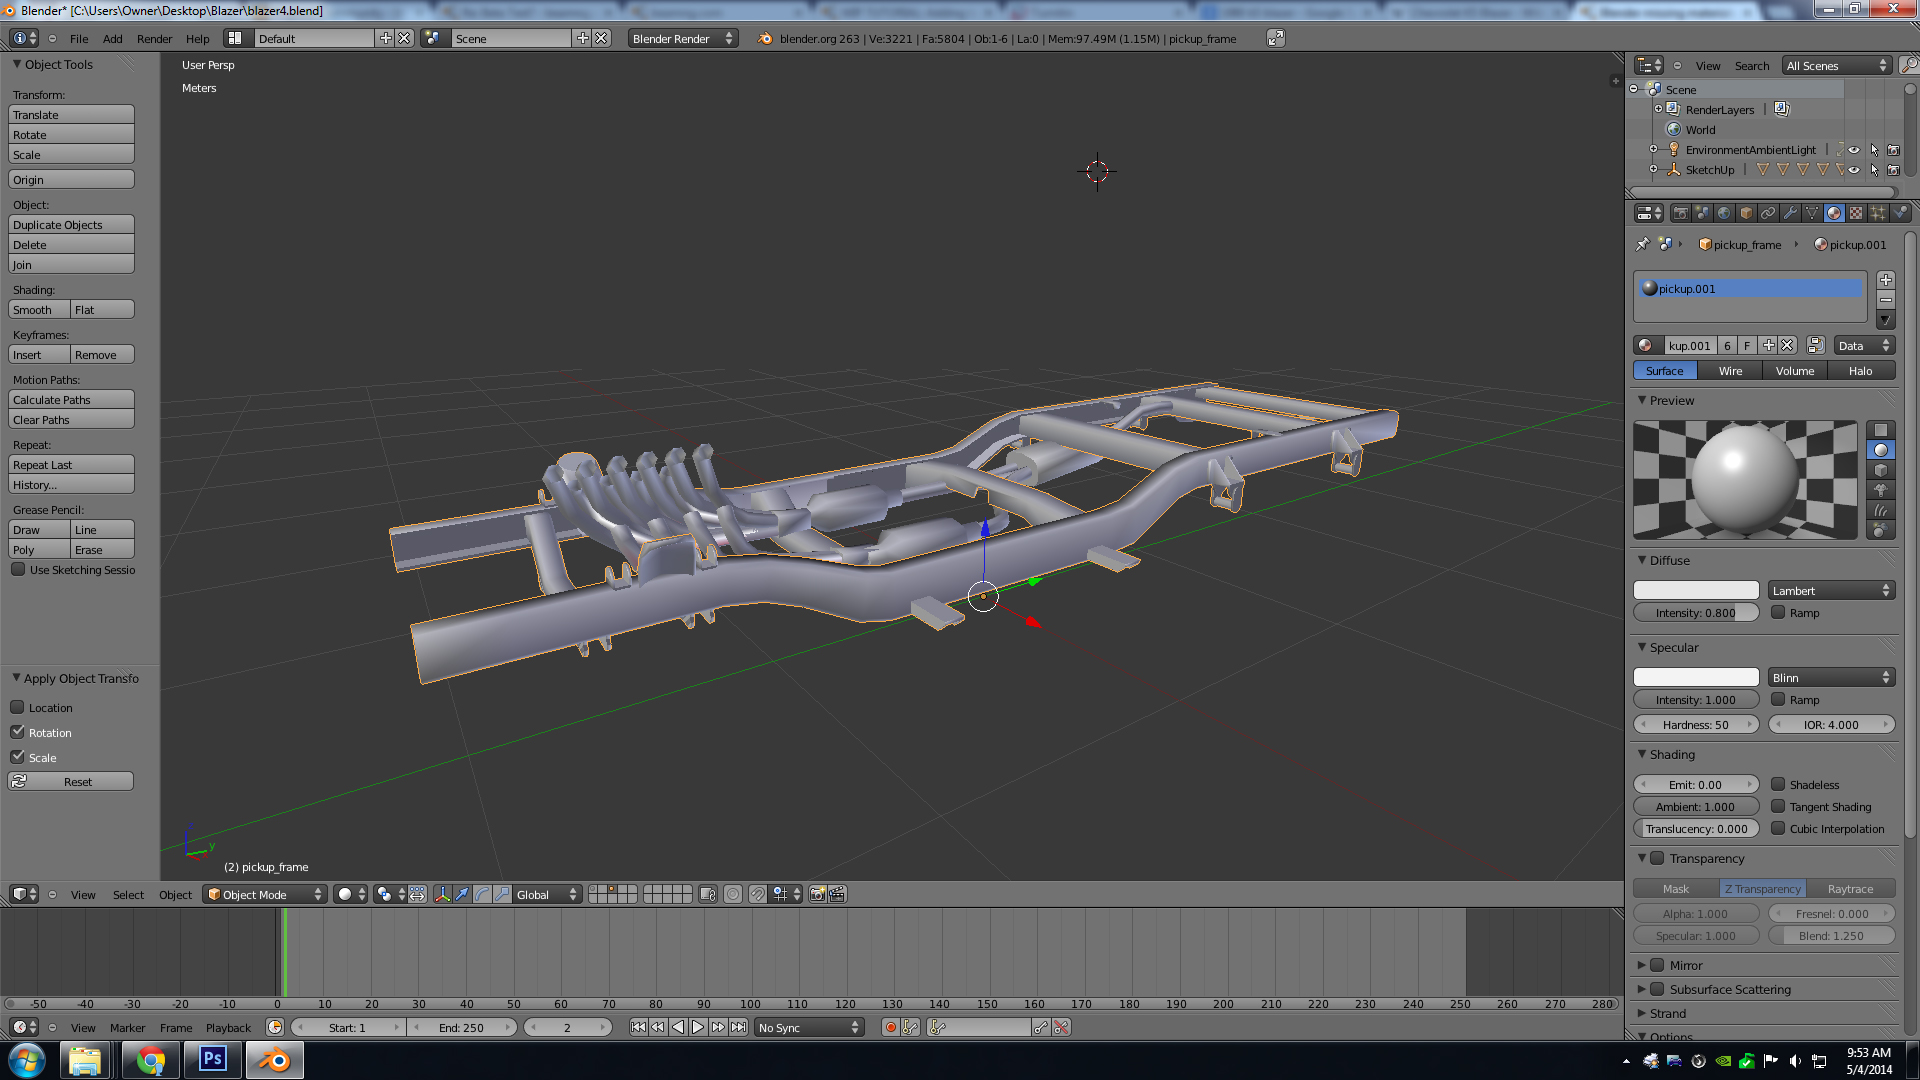
Task: Switch to the Texture properties tab
Action: (1856, 213)
